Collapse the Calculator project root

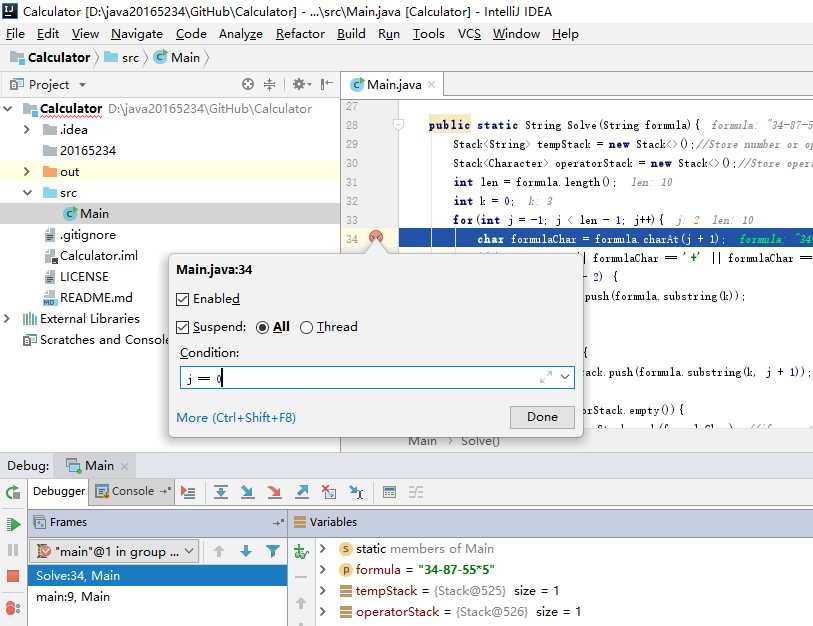[8, 108]
